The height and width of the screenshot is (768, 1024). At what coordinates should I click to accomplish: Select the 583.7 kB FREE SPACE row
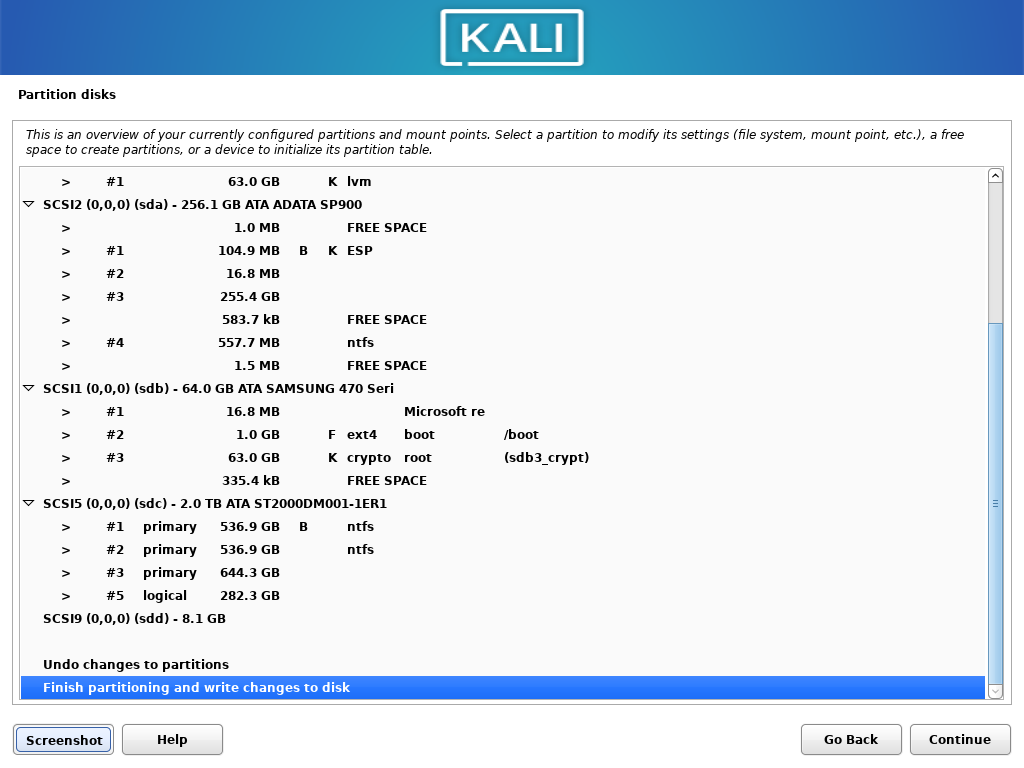[503, 319]
